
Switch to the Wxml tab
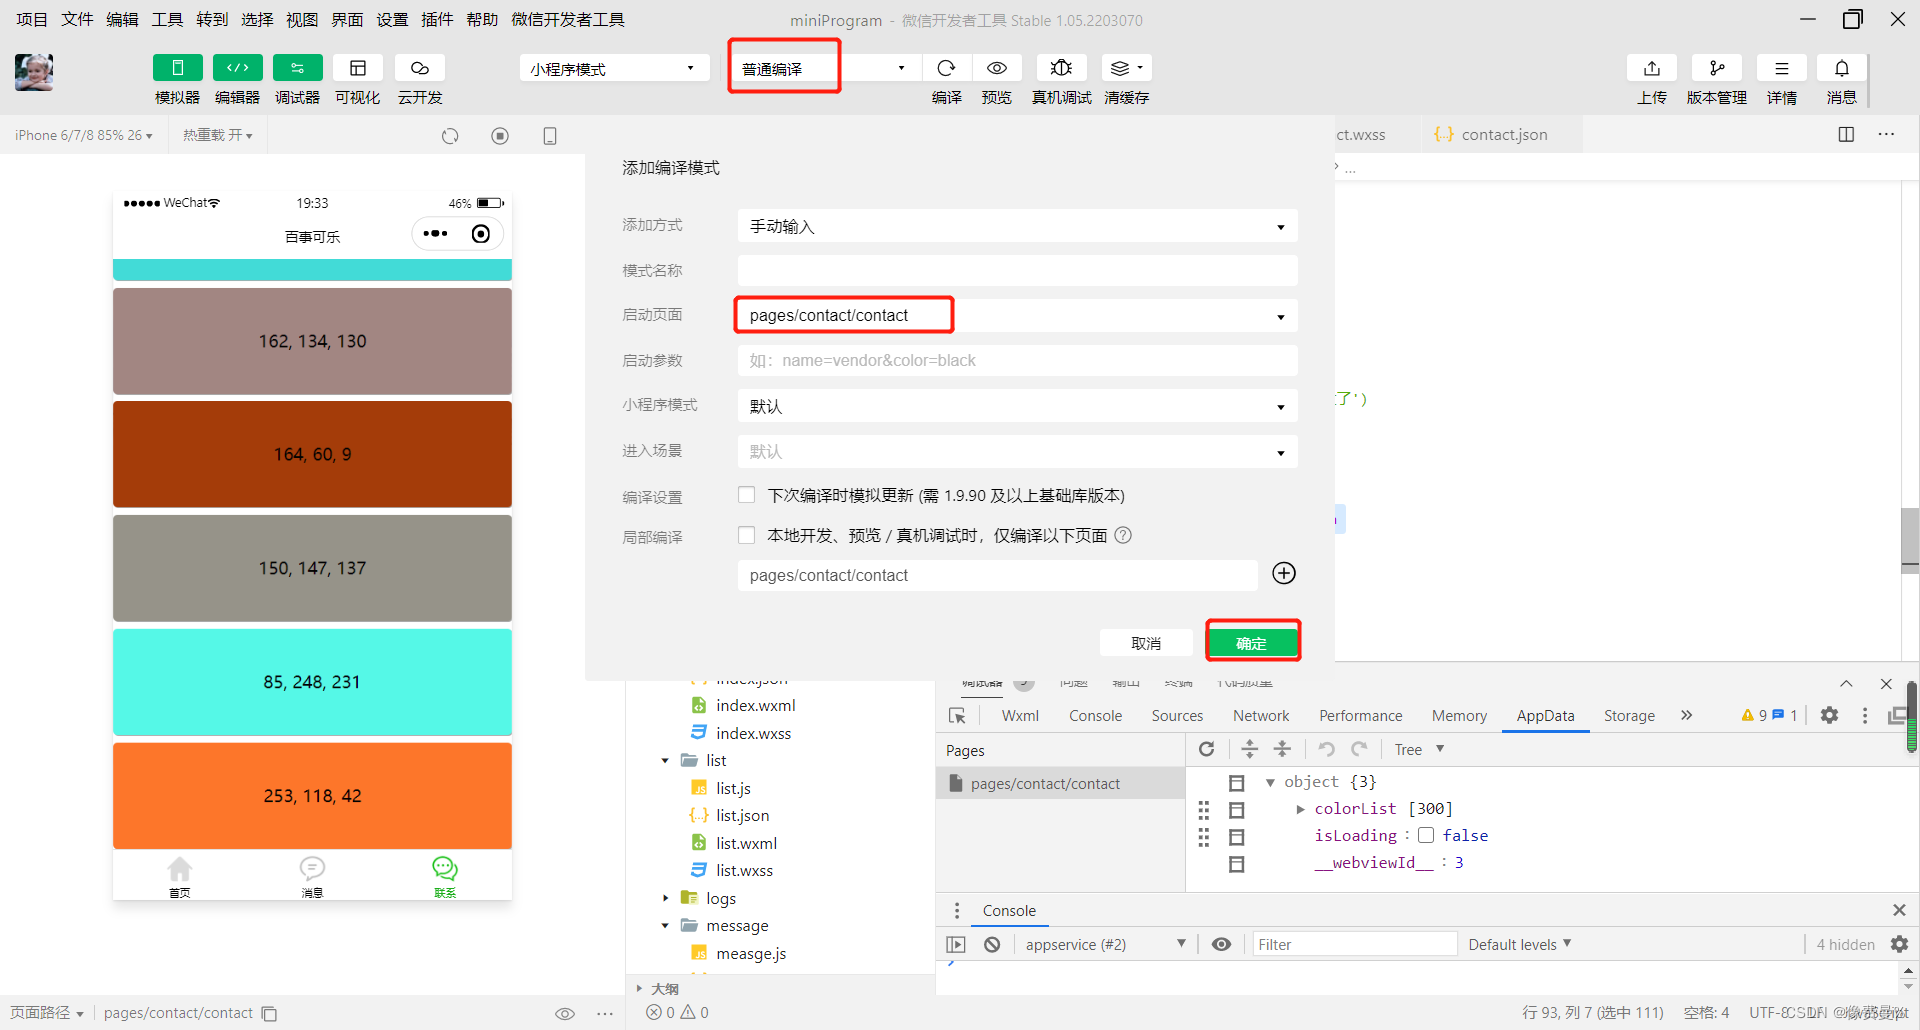pos(1020,716)
